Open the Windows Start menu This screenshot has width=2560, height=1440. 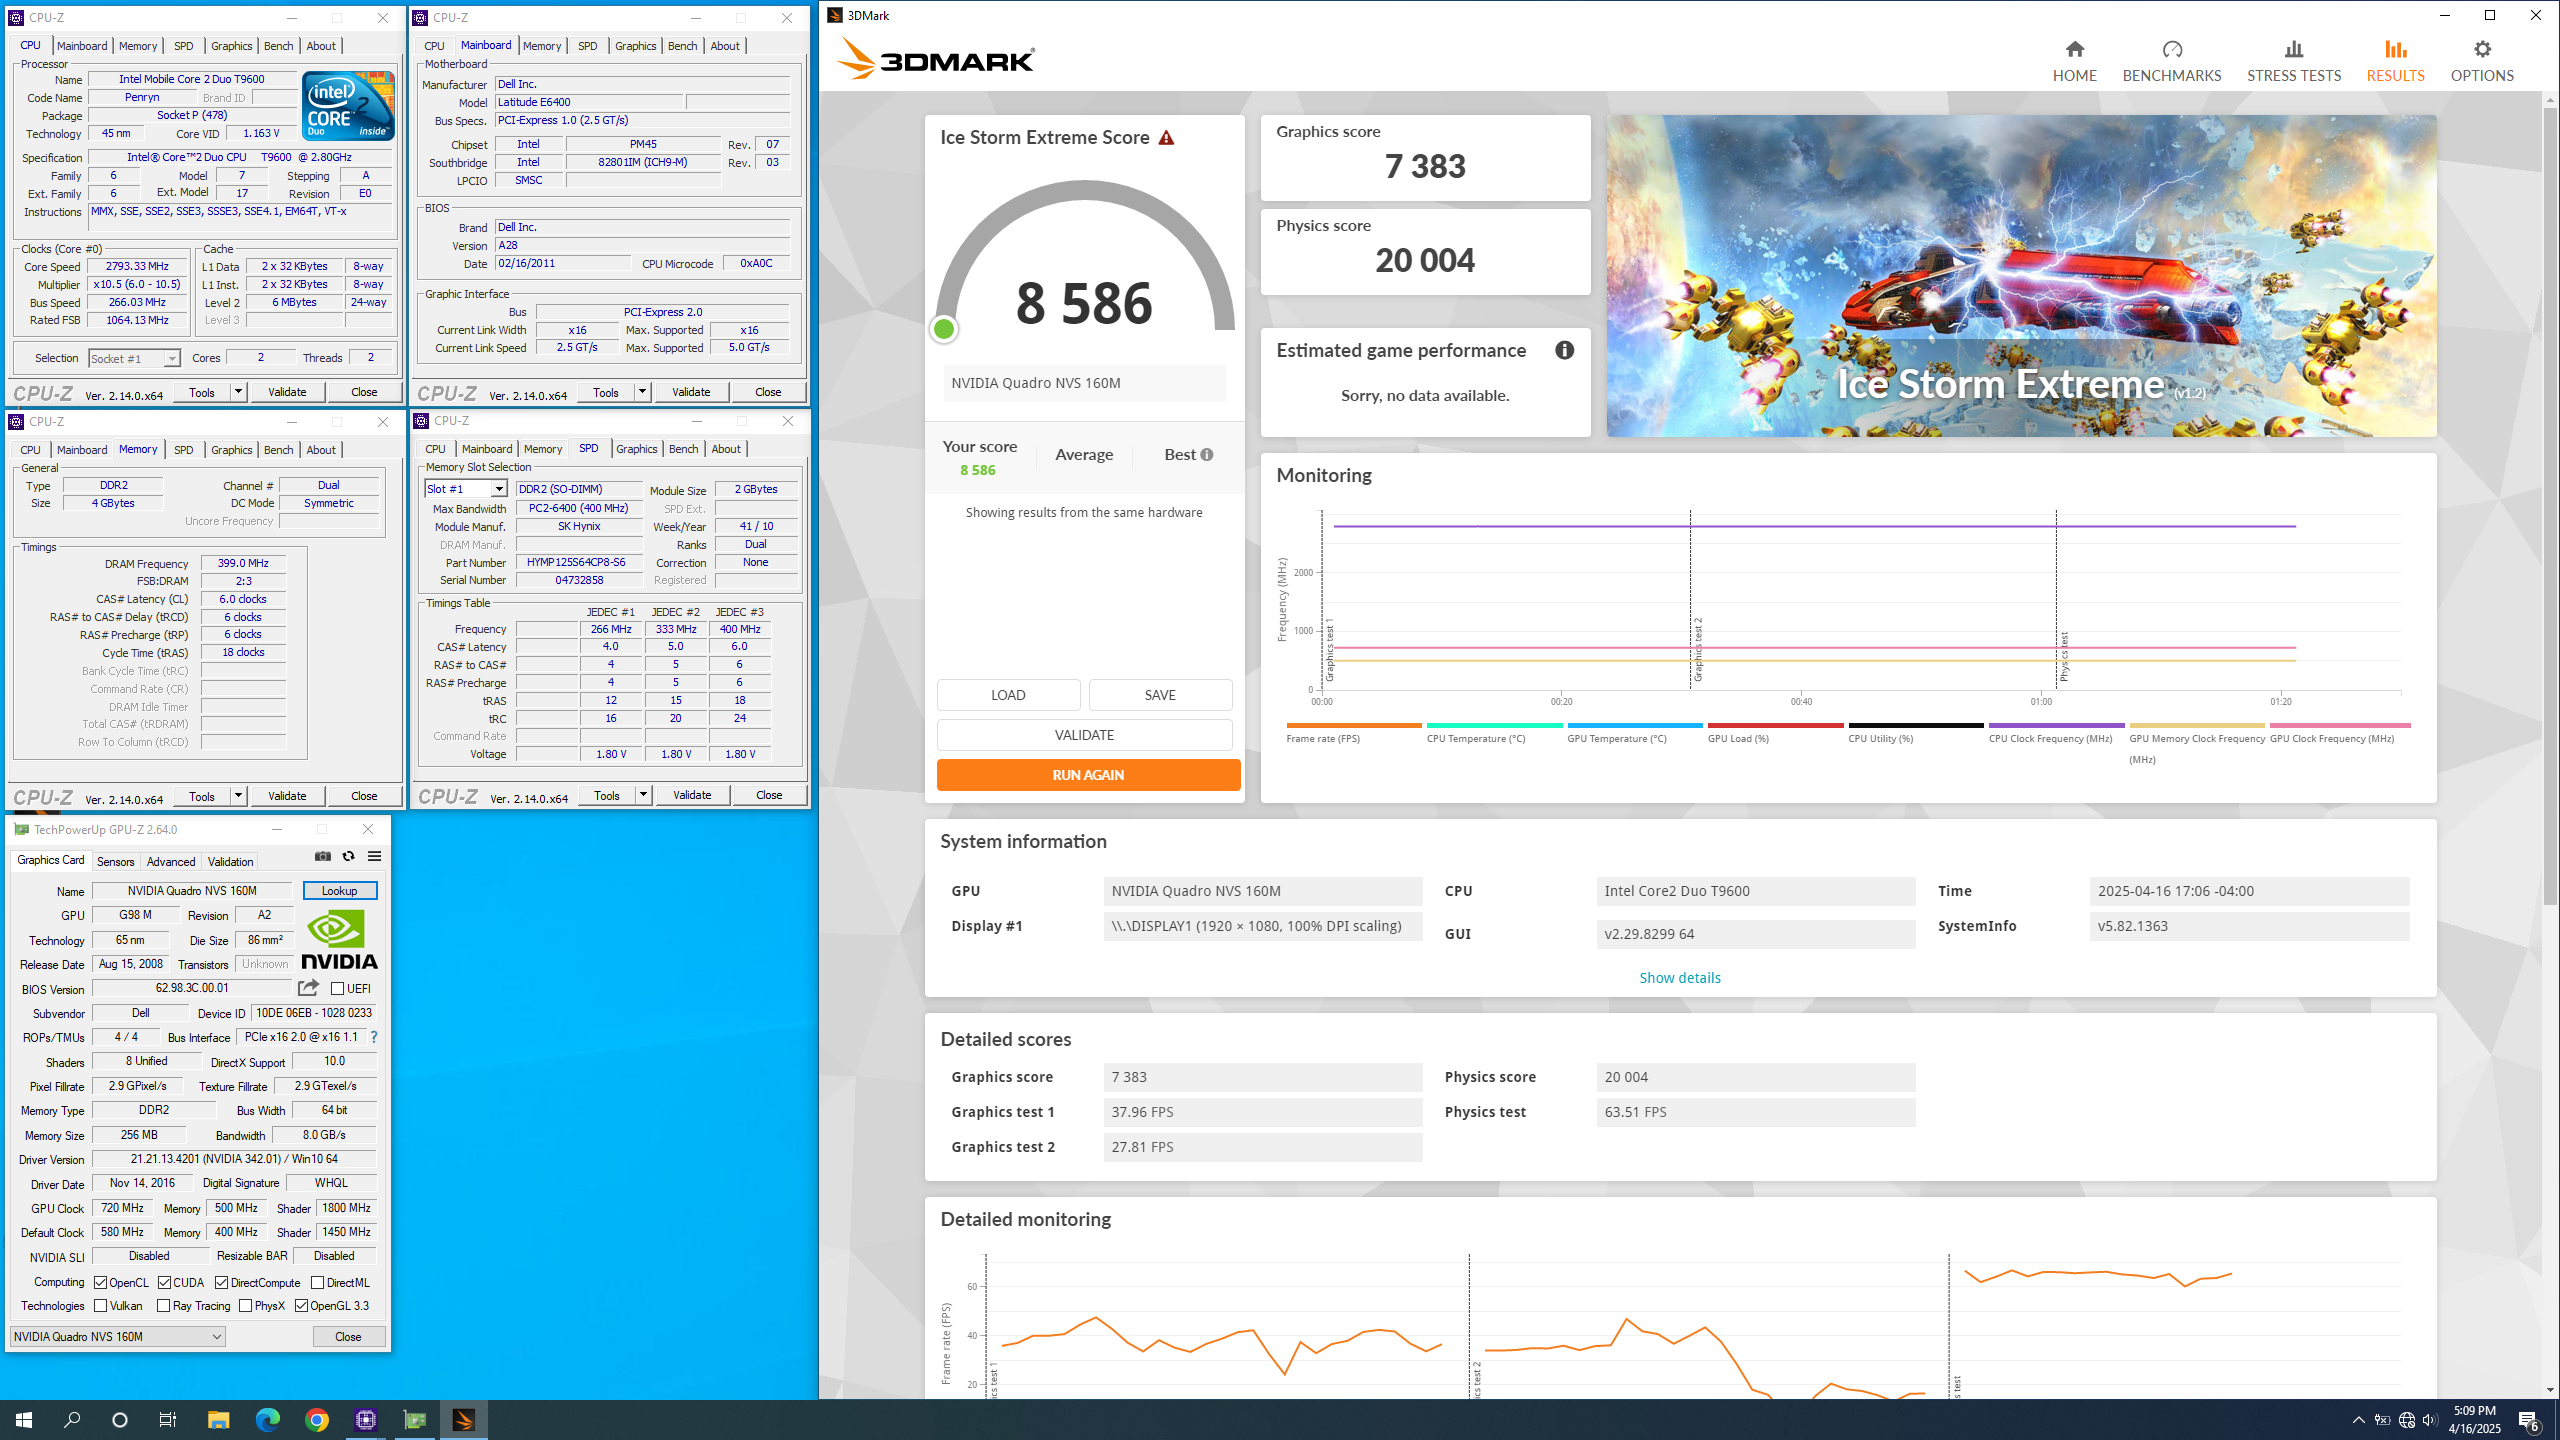point(24,1419)
